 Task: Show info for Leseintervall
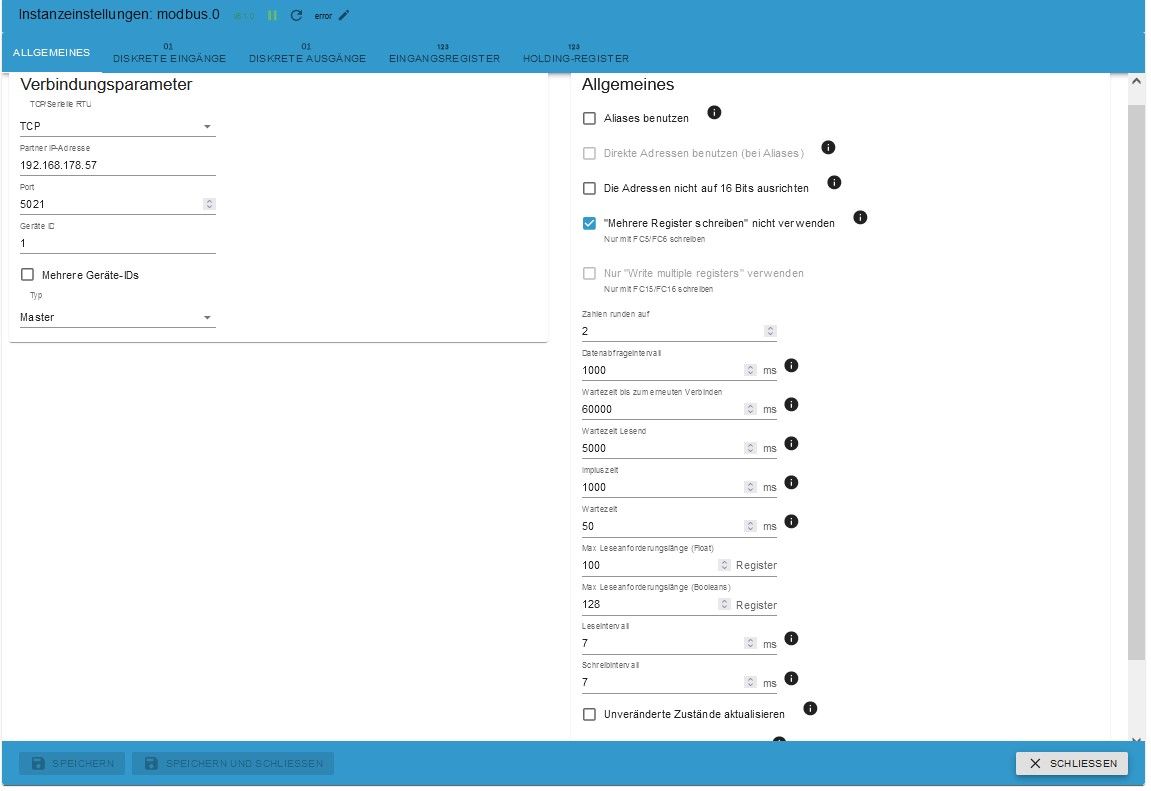pos(791,638)
